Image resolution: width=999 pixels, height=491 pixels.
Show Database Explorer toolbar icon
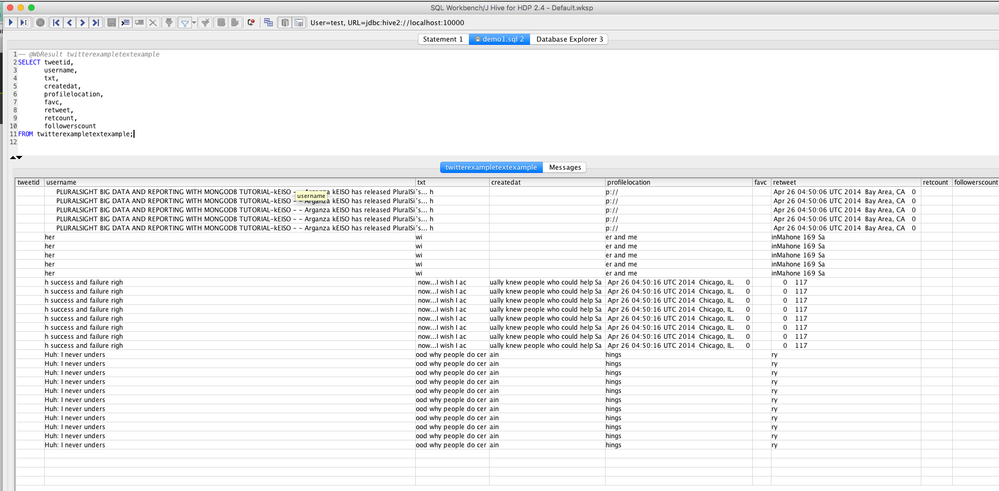[285, 22]
